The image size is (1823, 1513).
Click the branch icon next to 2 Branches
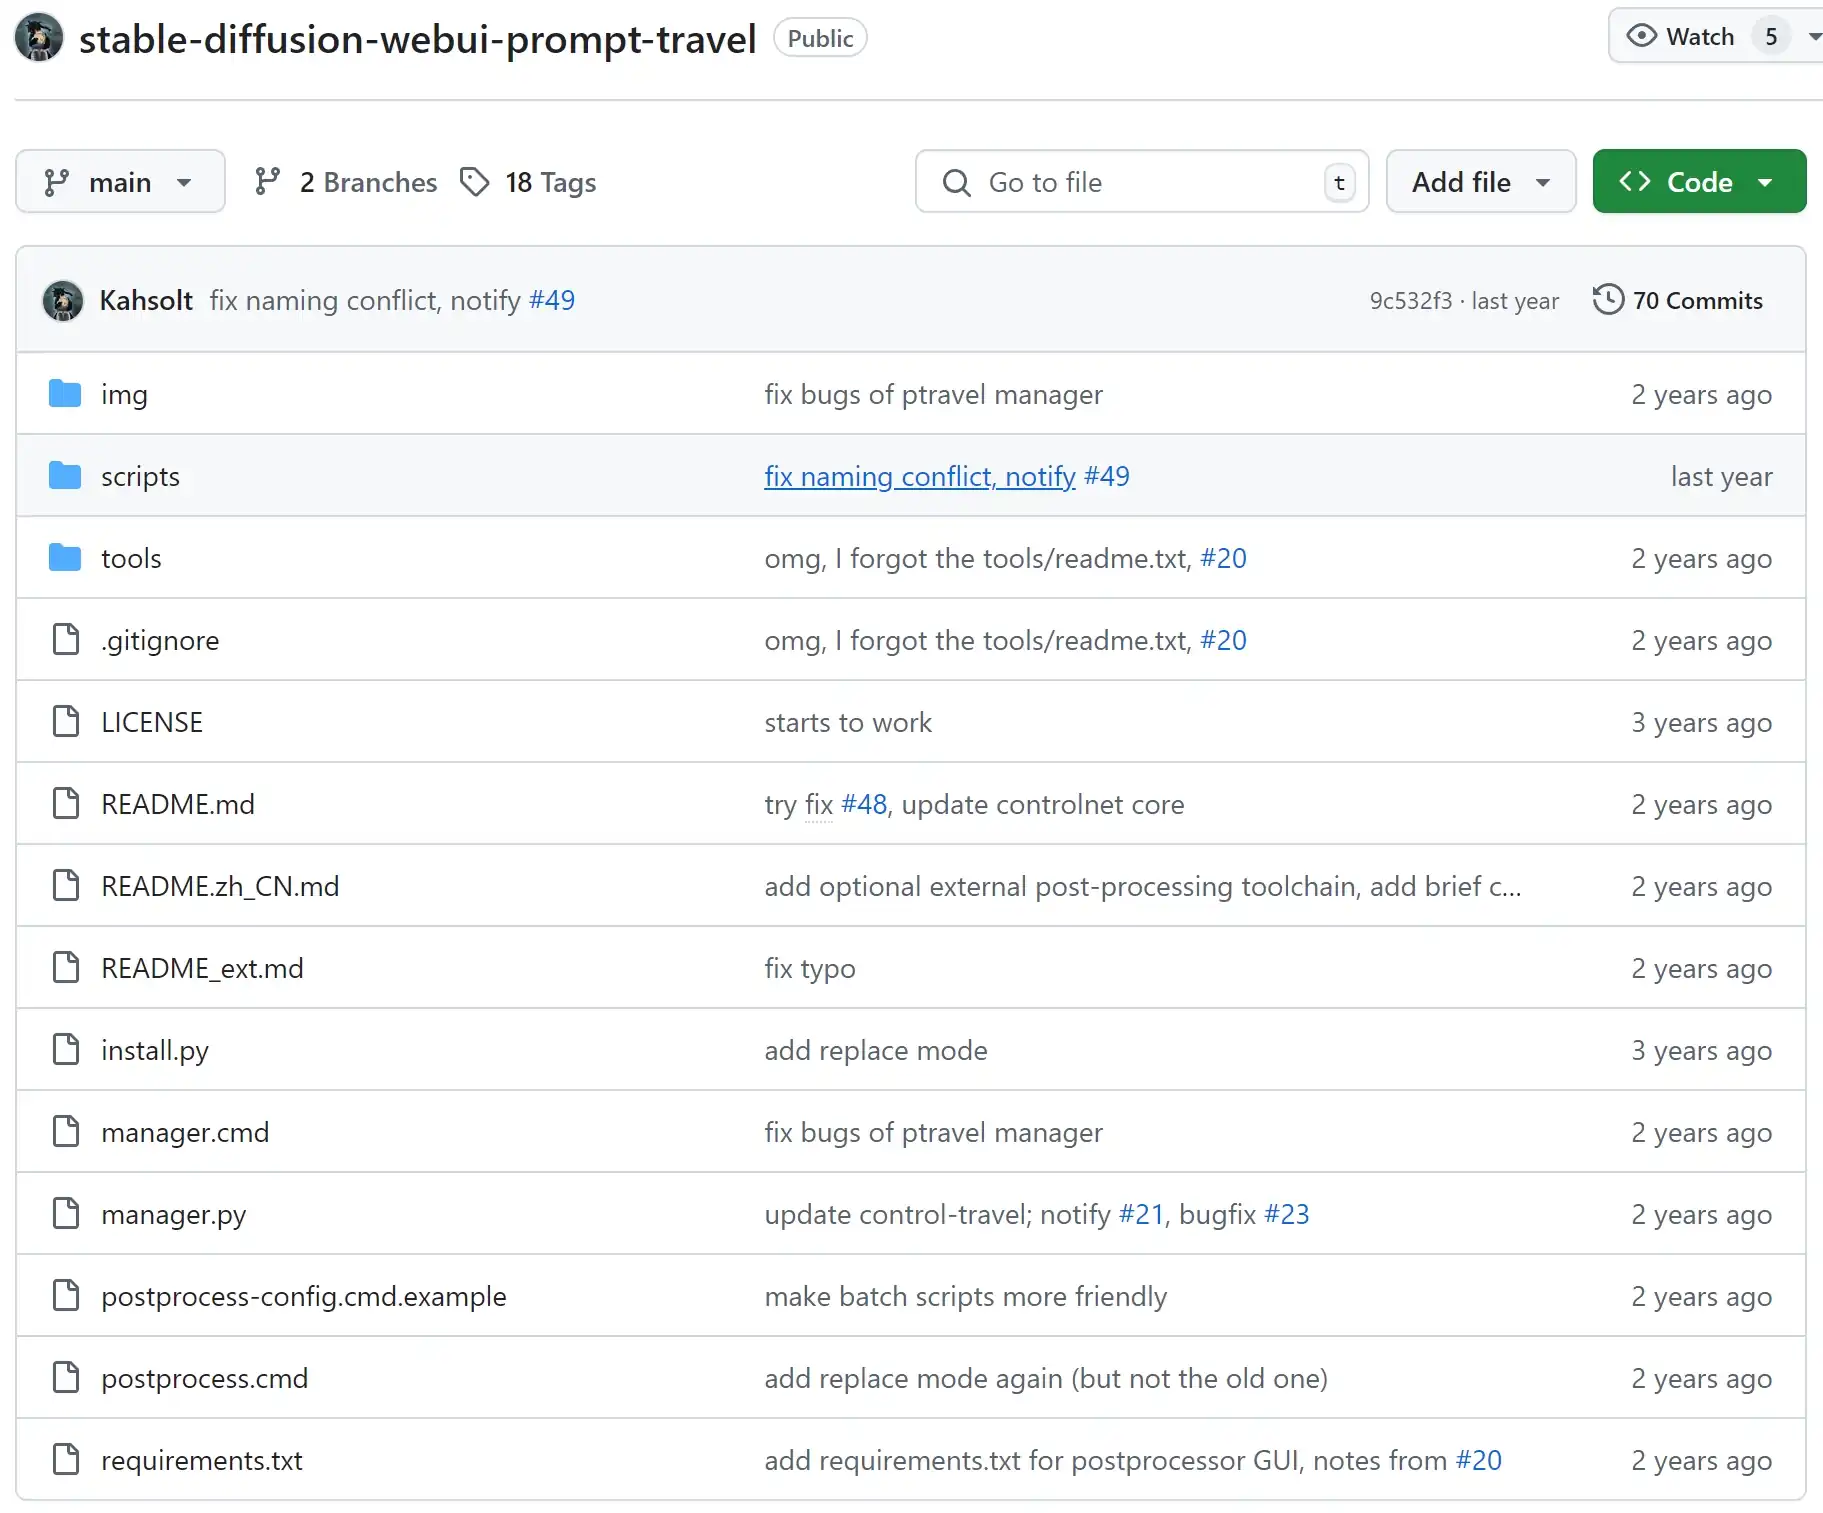[x=267, y=182]
